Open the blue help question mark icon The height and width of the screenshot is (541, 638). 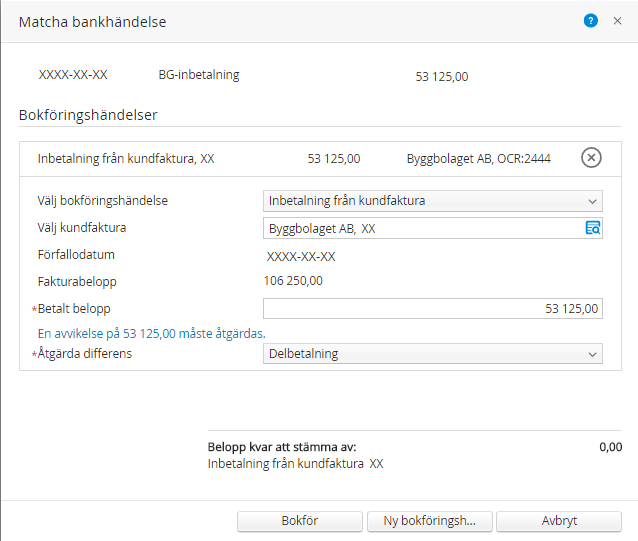click(x=591, y=21)
